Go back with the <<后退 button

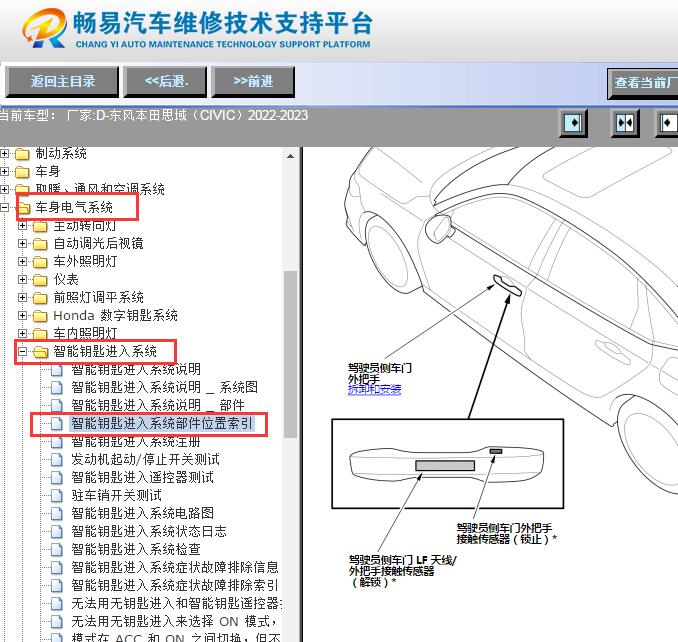click(166, 81)
